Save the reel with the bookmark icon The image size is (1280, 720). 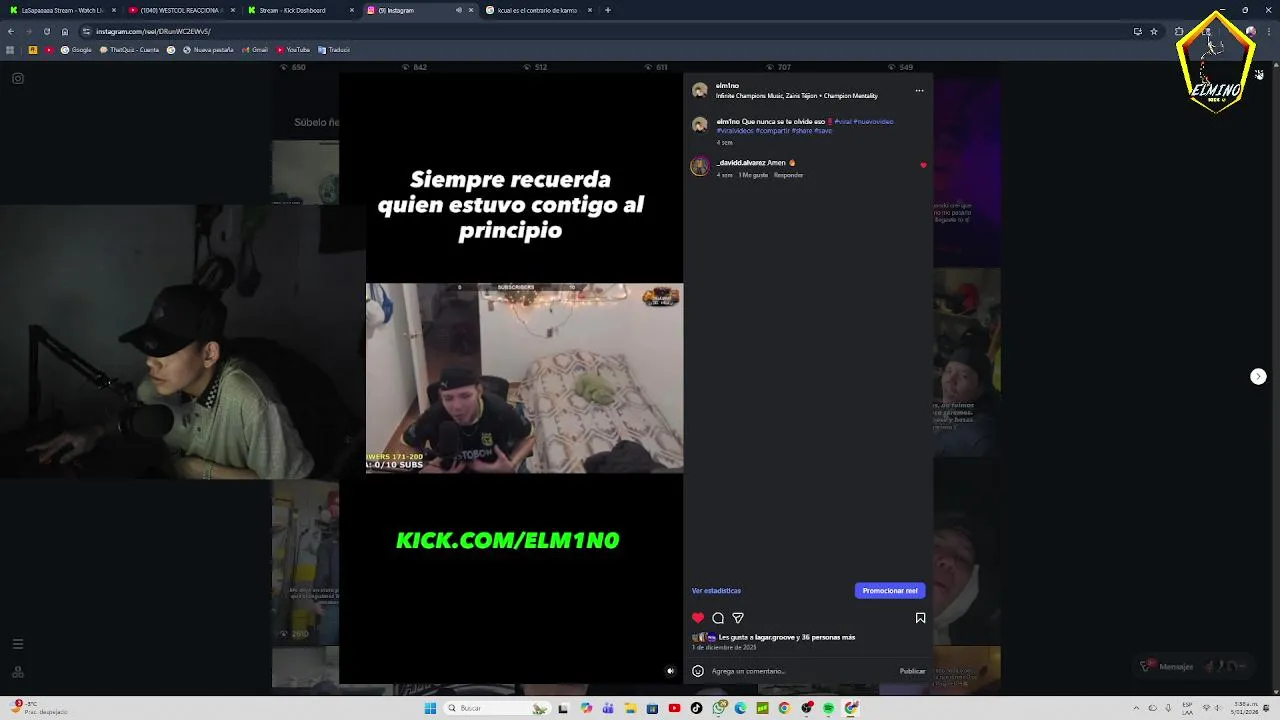point(920,618)
